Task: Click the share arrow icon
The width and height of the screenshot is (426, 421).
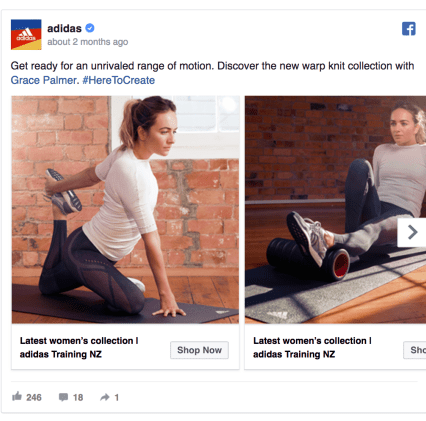Action: (x=105, y=397)
